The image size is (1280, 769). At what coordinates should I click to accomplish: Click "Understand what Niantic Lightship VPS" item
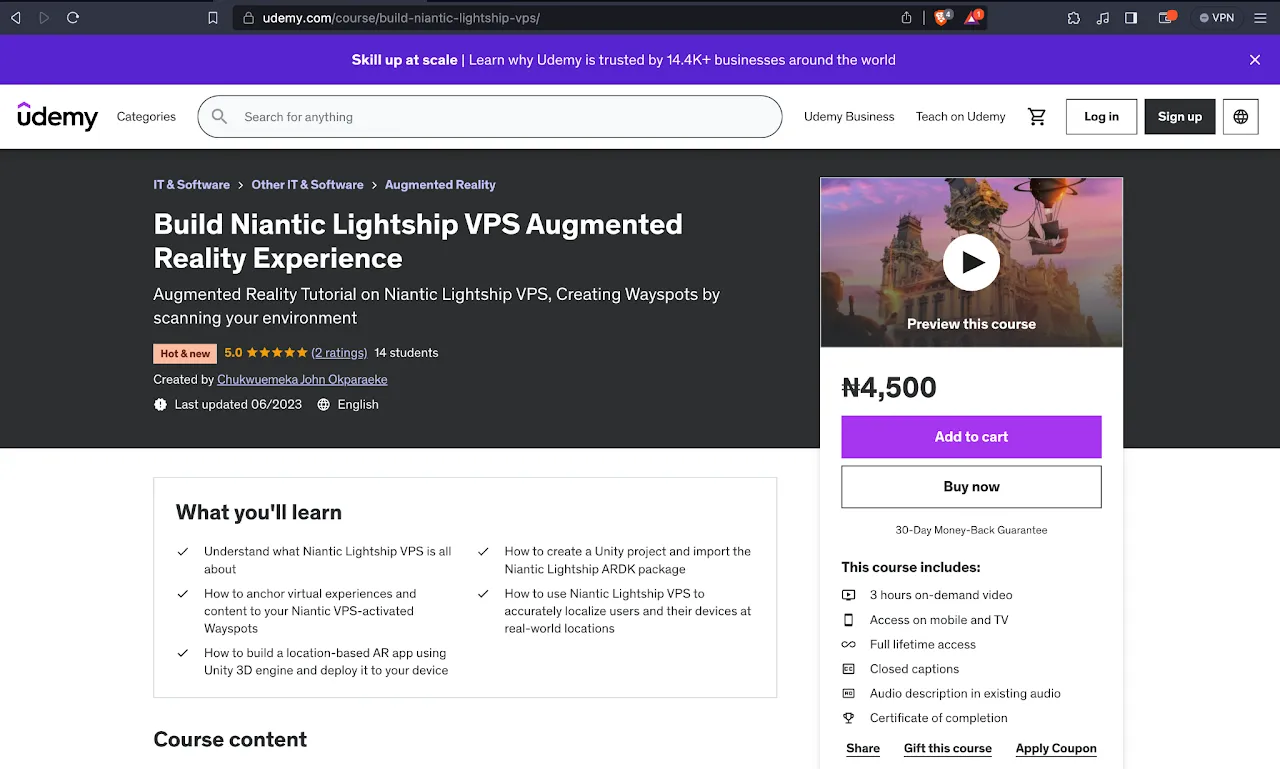click(x=328, y=560)
